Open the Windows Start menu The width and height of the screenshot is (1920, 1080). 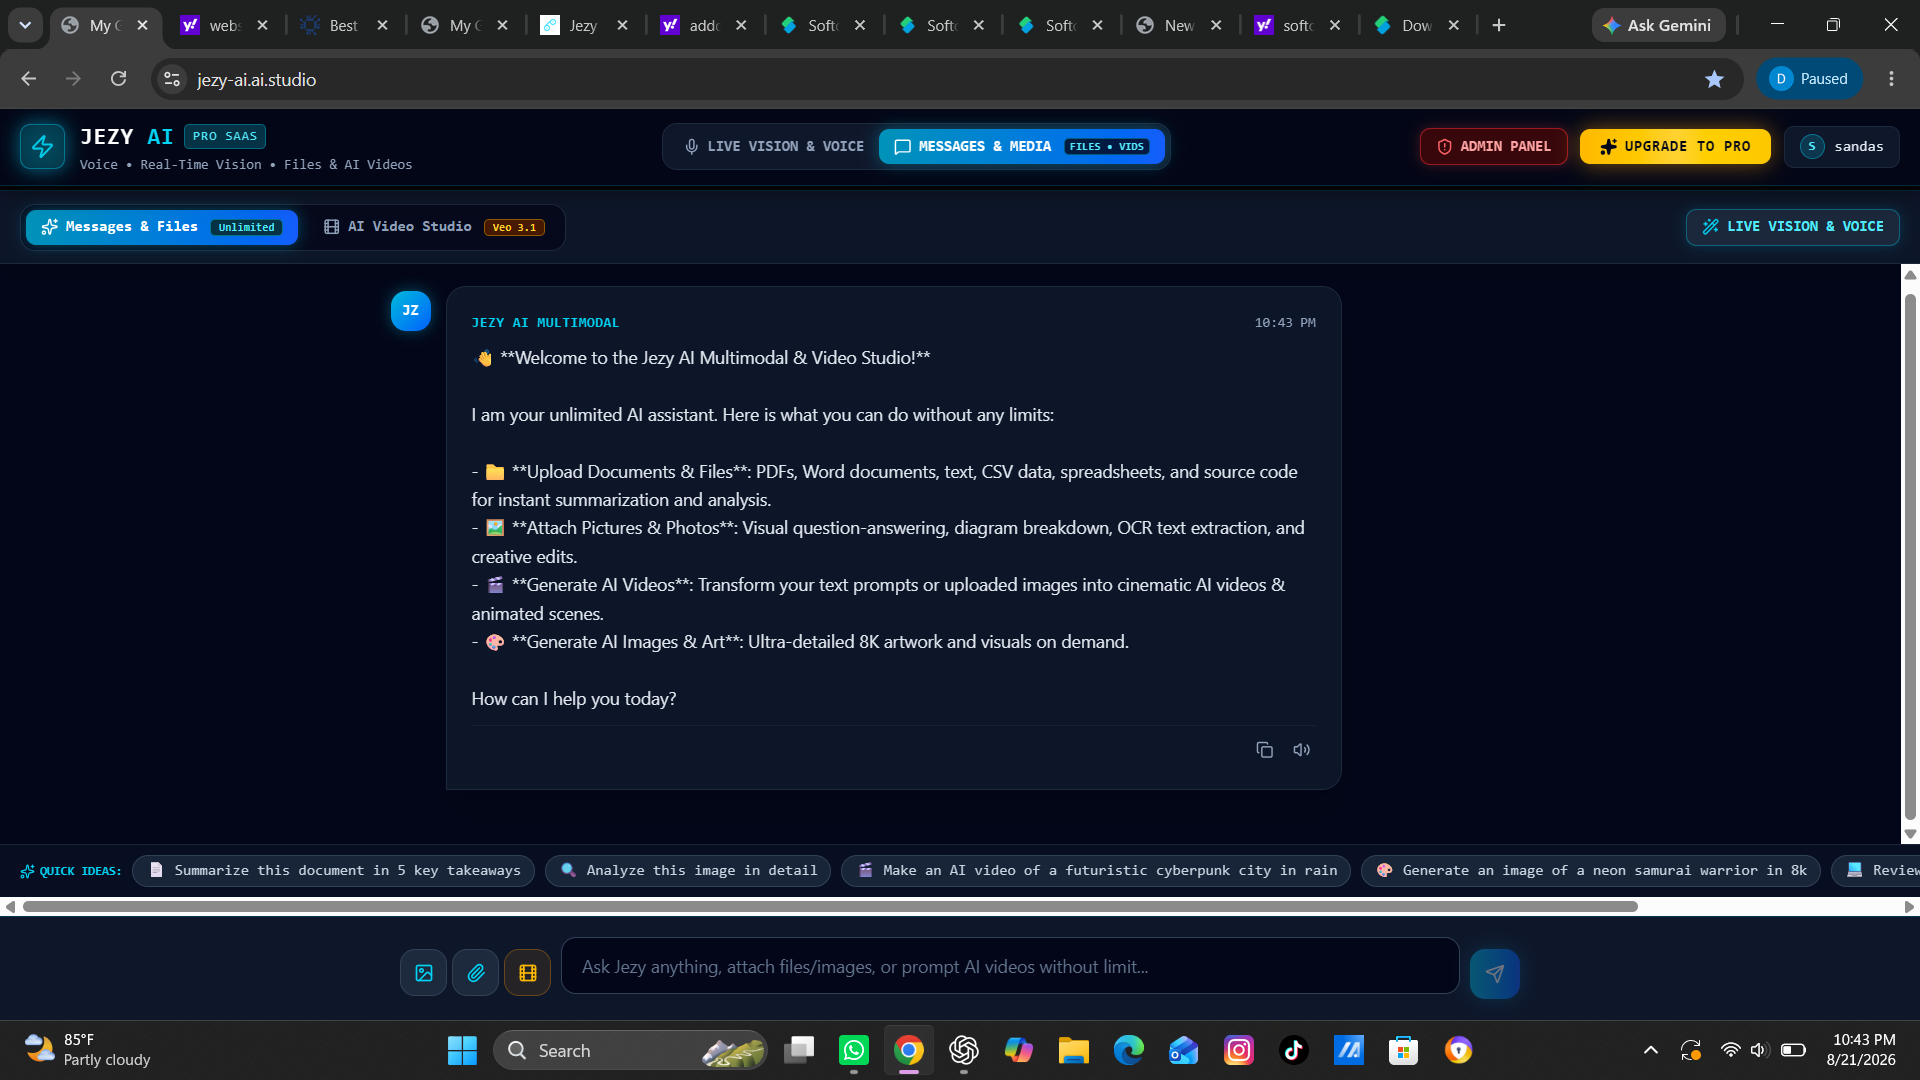pos(462,1050)
